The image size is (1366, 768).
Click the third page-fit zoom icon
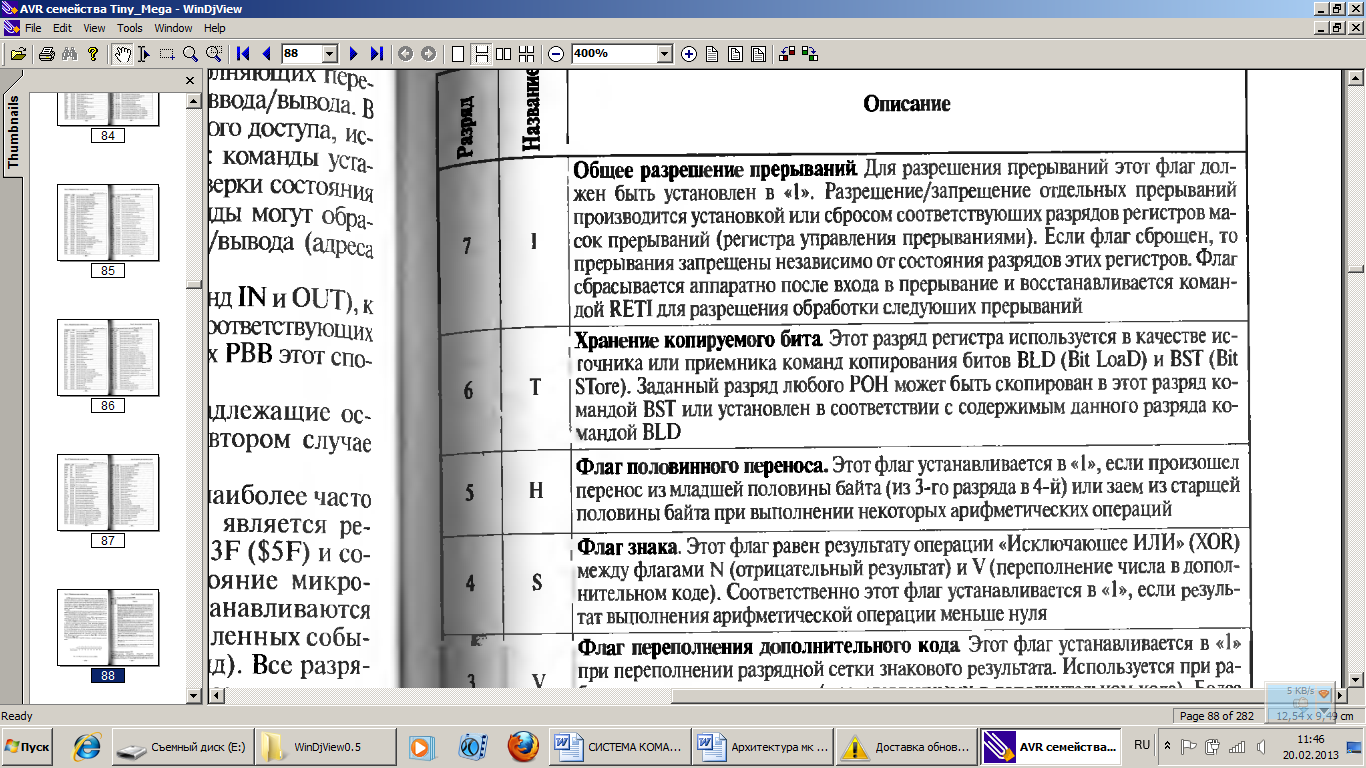point(758,54)
